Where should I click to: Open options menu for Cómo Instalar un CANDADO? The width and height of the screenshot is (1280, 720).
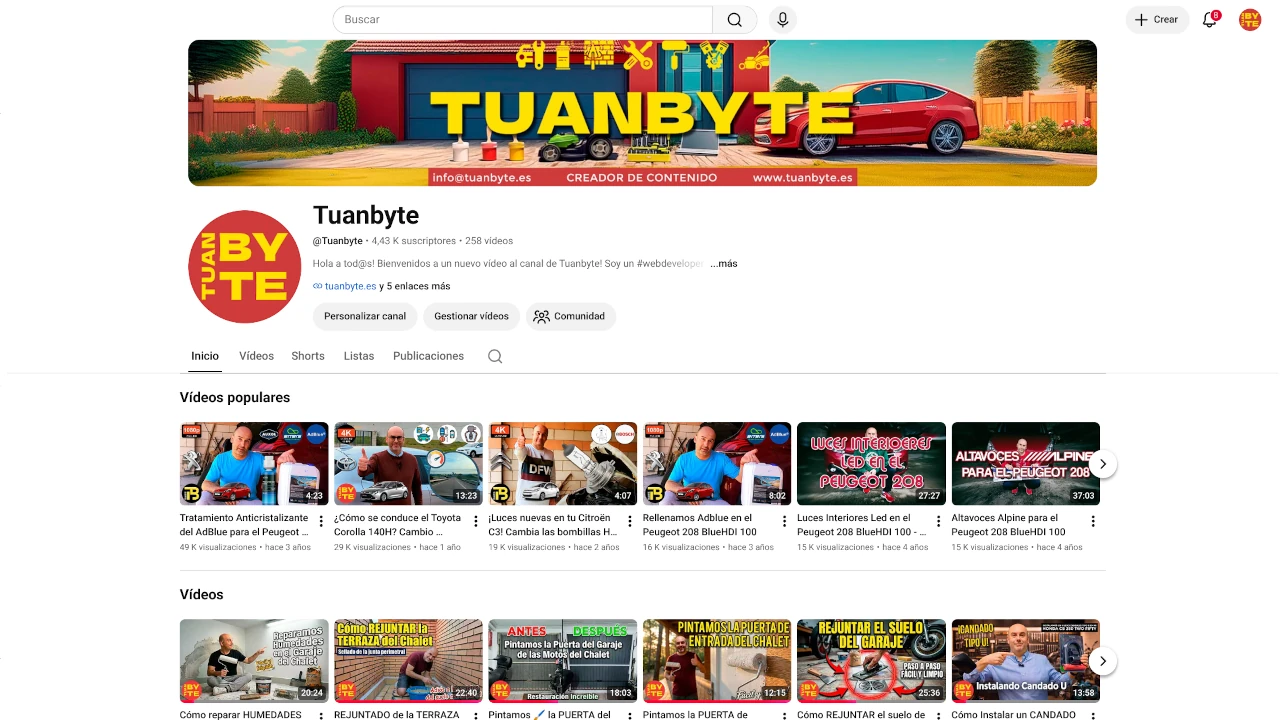pyautogui.click(x=1093, y=716)
